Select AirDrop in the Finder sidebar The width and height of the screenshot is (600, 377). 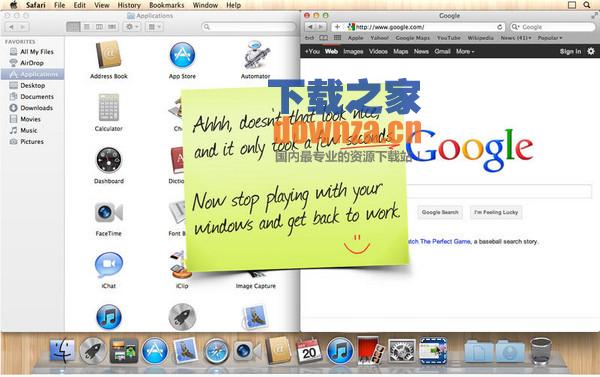tap(32, 63)
